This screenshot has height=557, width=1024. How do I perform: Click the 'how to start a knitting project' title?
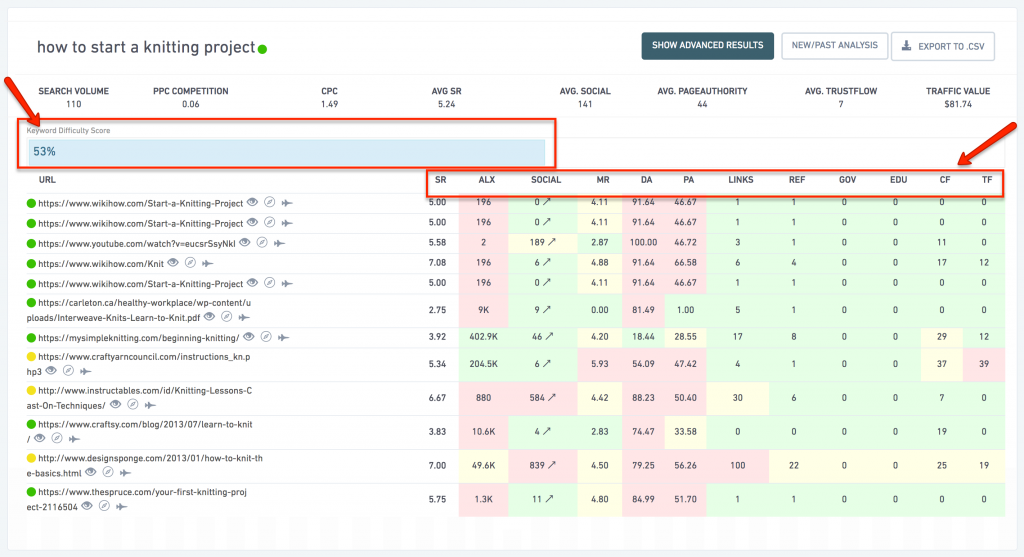click(x=146, y=48)
